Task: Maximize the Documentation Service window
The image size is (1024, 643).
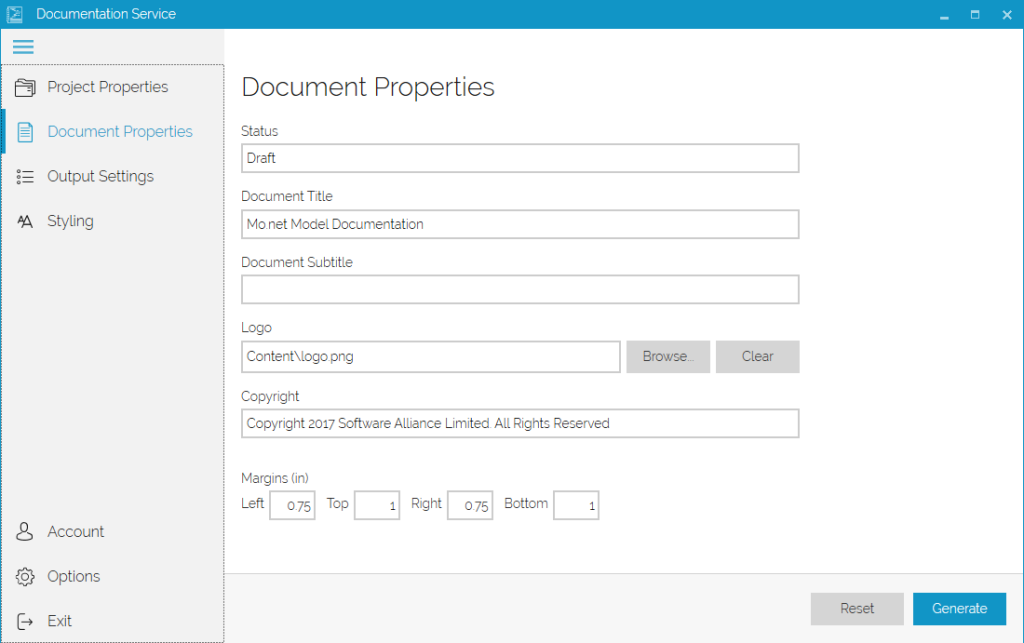Action: (975, 14)
